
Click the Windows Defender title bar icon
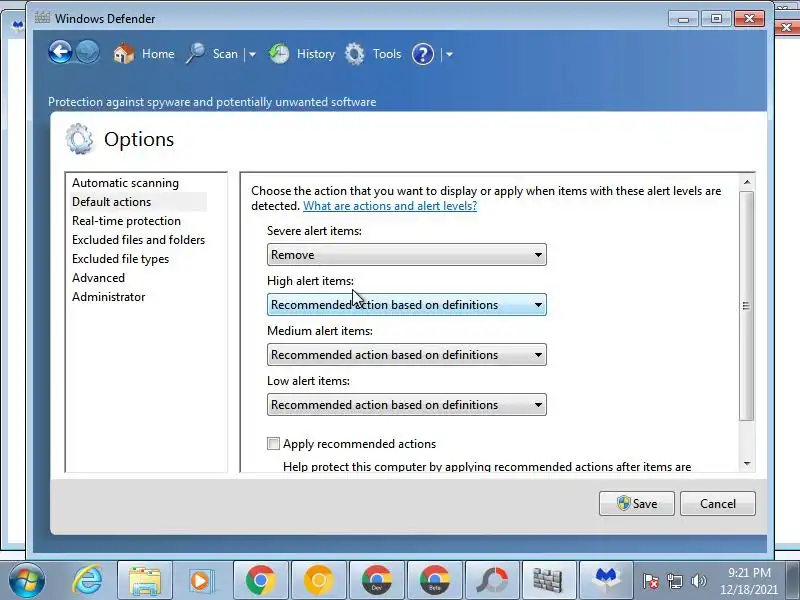[x=42, y=18]
